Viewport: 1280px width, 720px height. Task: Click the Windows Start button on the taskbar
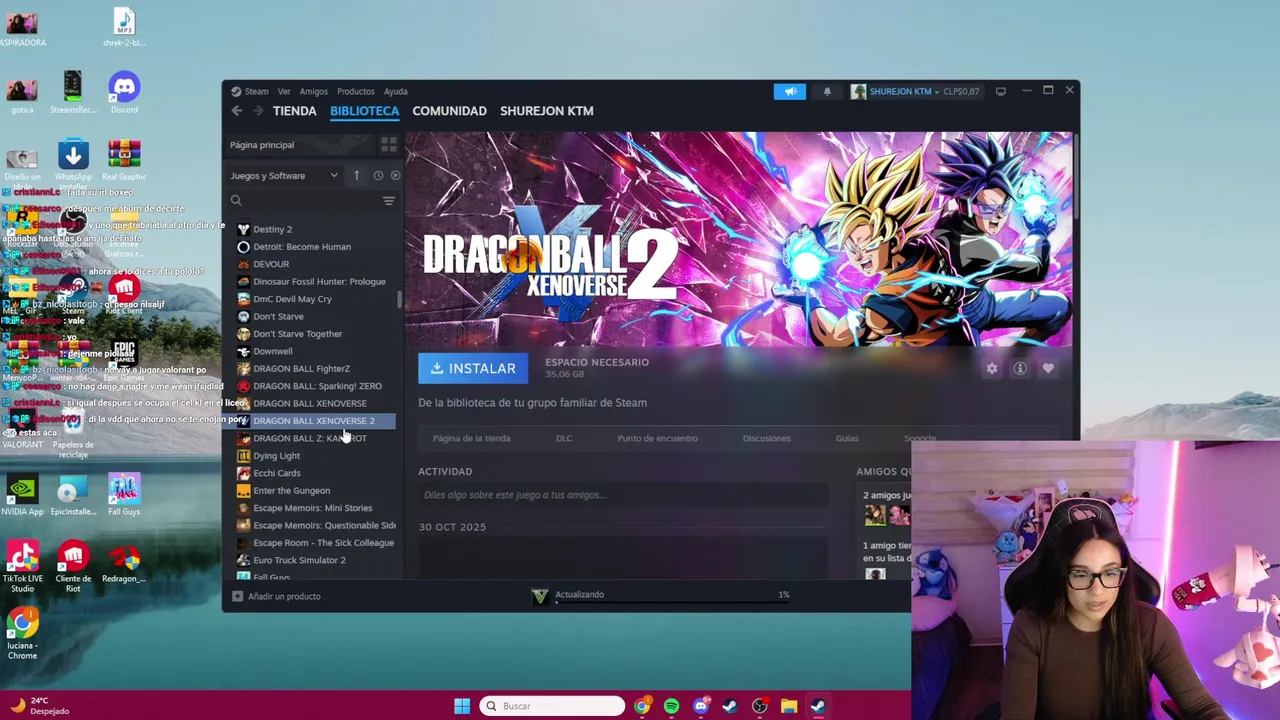pyautogui.click(x=461, y=706)
